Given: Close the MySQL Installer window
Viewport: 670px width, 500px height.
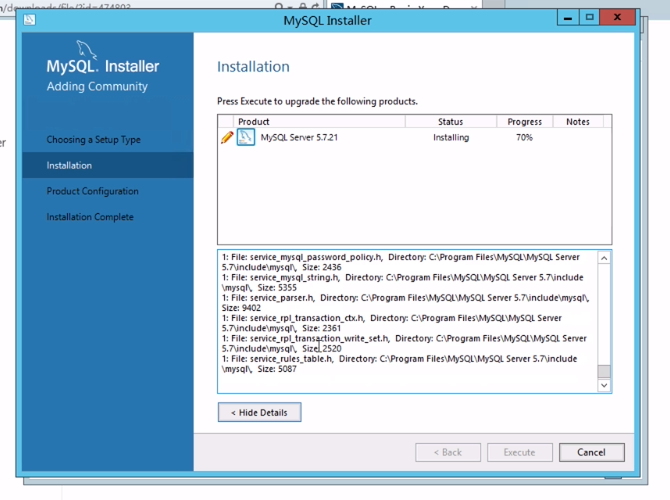Looking at the screenshot, I should [617, 18].
